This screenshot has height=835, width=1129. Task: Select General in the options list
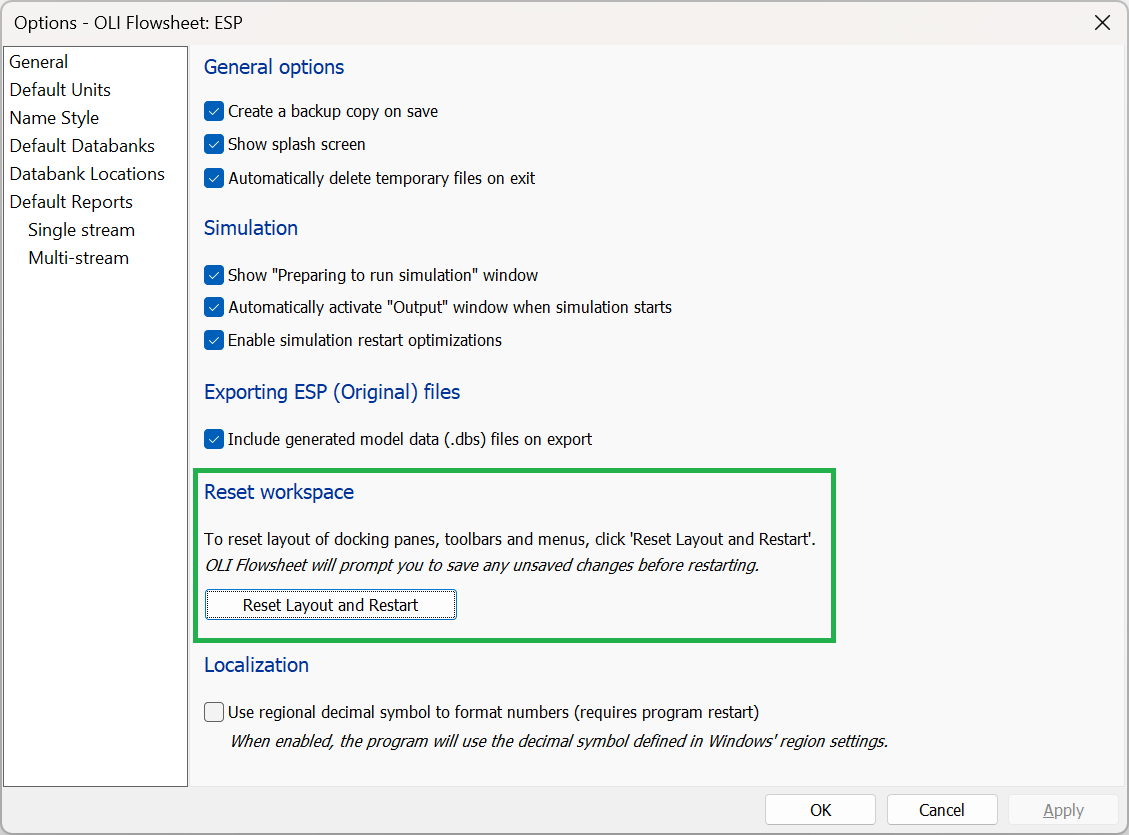pos(39,62)
